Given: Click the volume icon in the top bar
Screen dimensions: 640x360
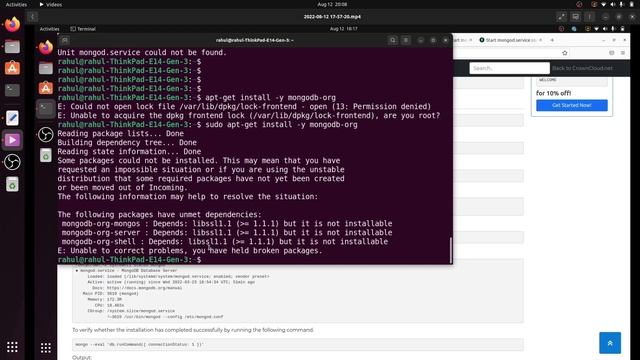Looking at the screenshot, I should tap(613, 4).
